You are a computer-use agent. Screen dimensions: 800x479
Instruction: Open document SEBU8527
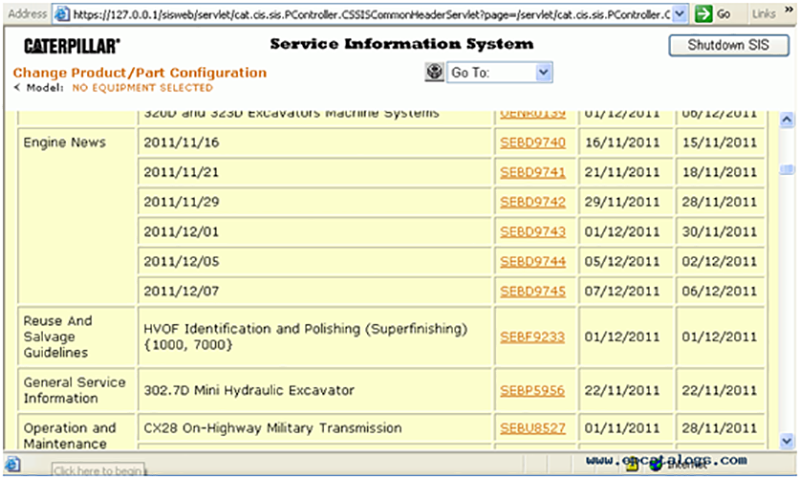click(533, 428)
